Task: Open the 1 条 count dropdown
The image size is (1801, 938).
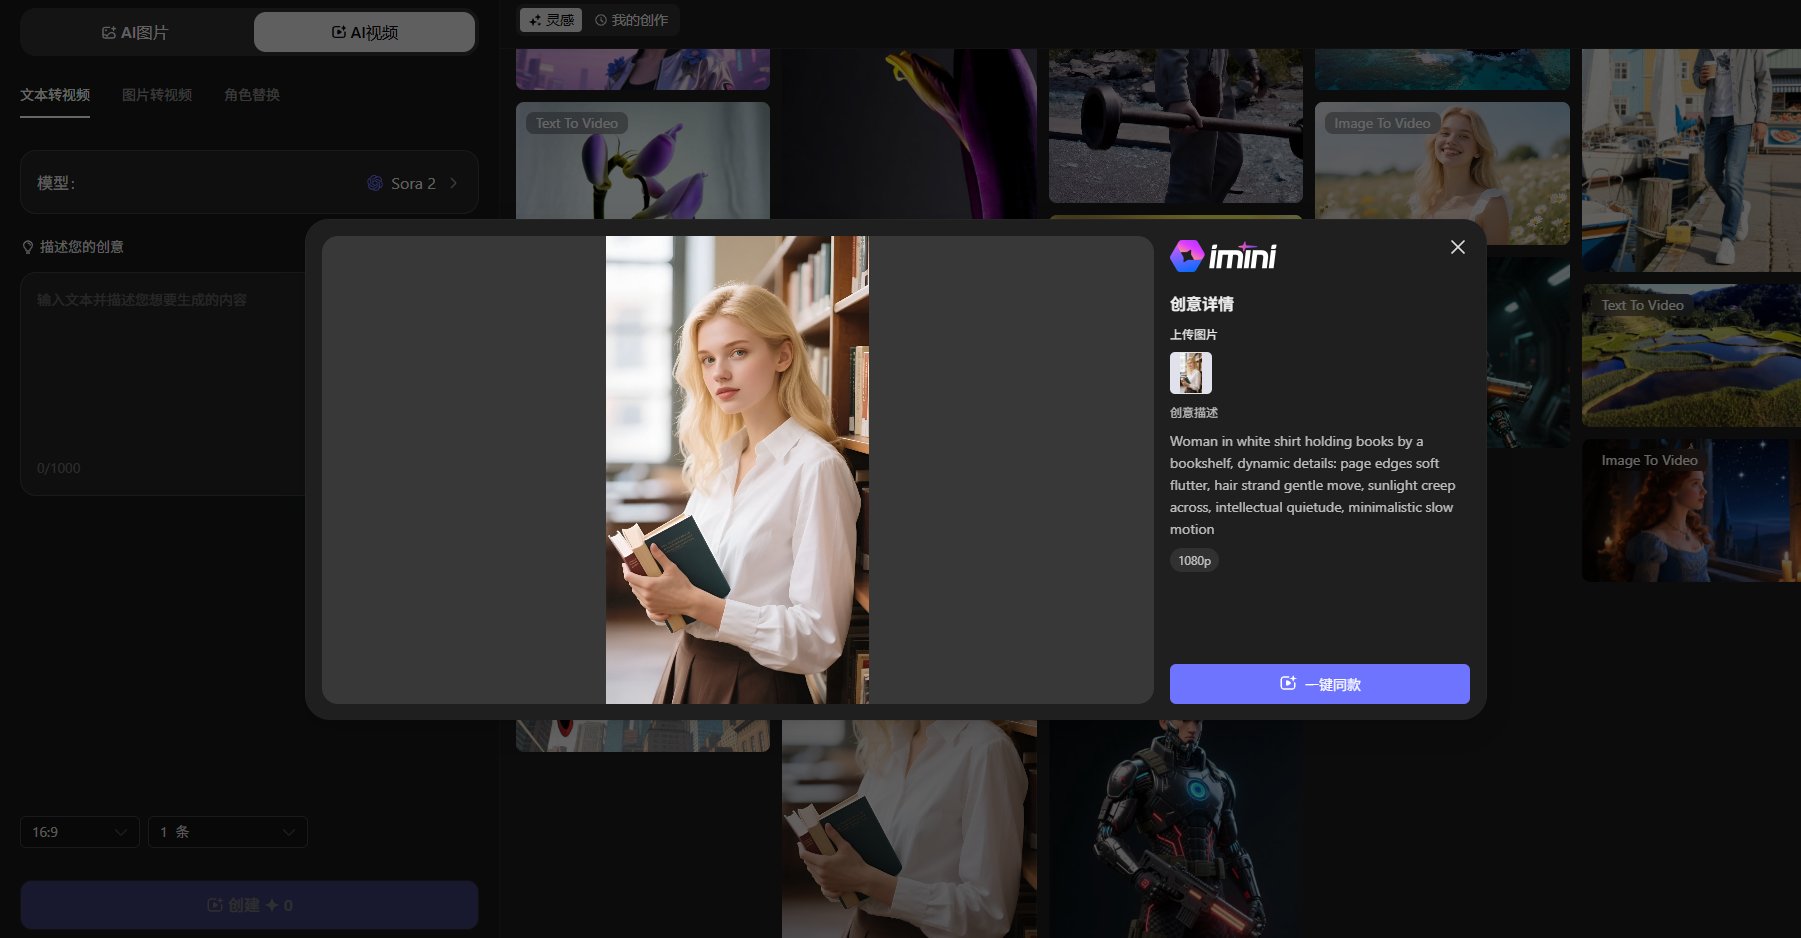Action: pos(227,832)
